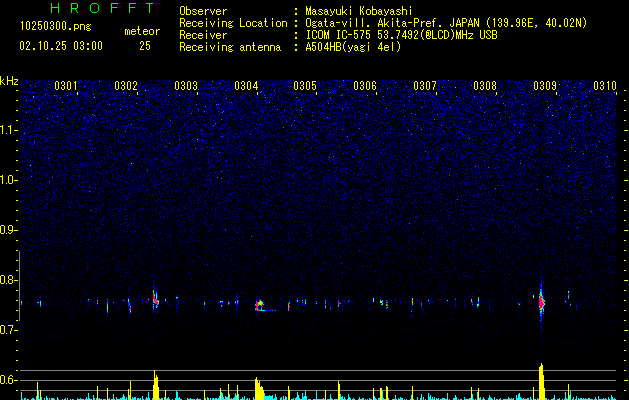Viewport: 629px width, 400px height.
Task: Click the 0.8 kHz axis label
Action: coord(9,280)
